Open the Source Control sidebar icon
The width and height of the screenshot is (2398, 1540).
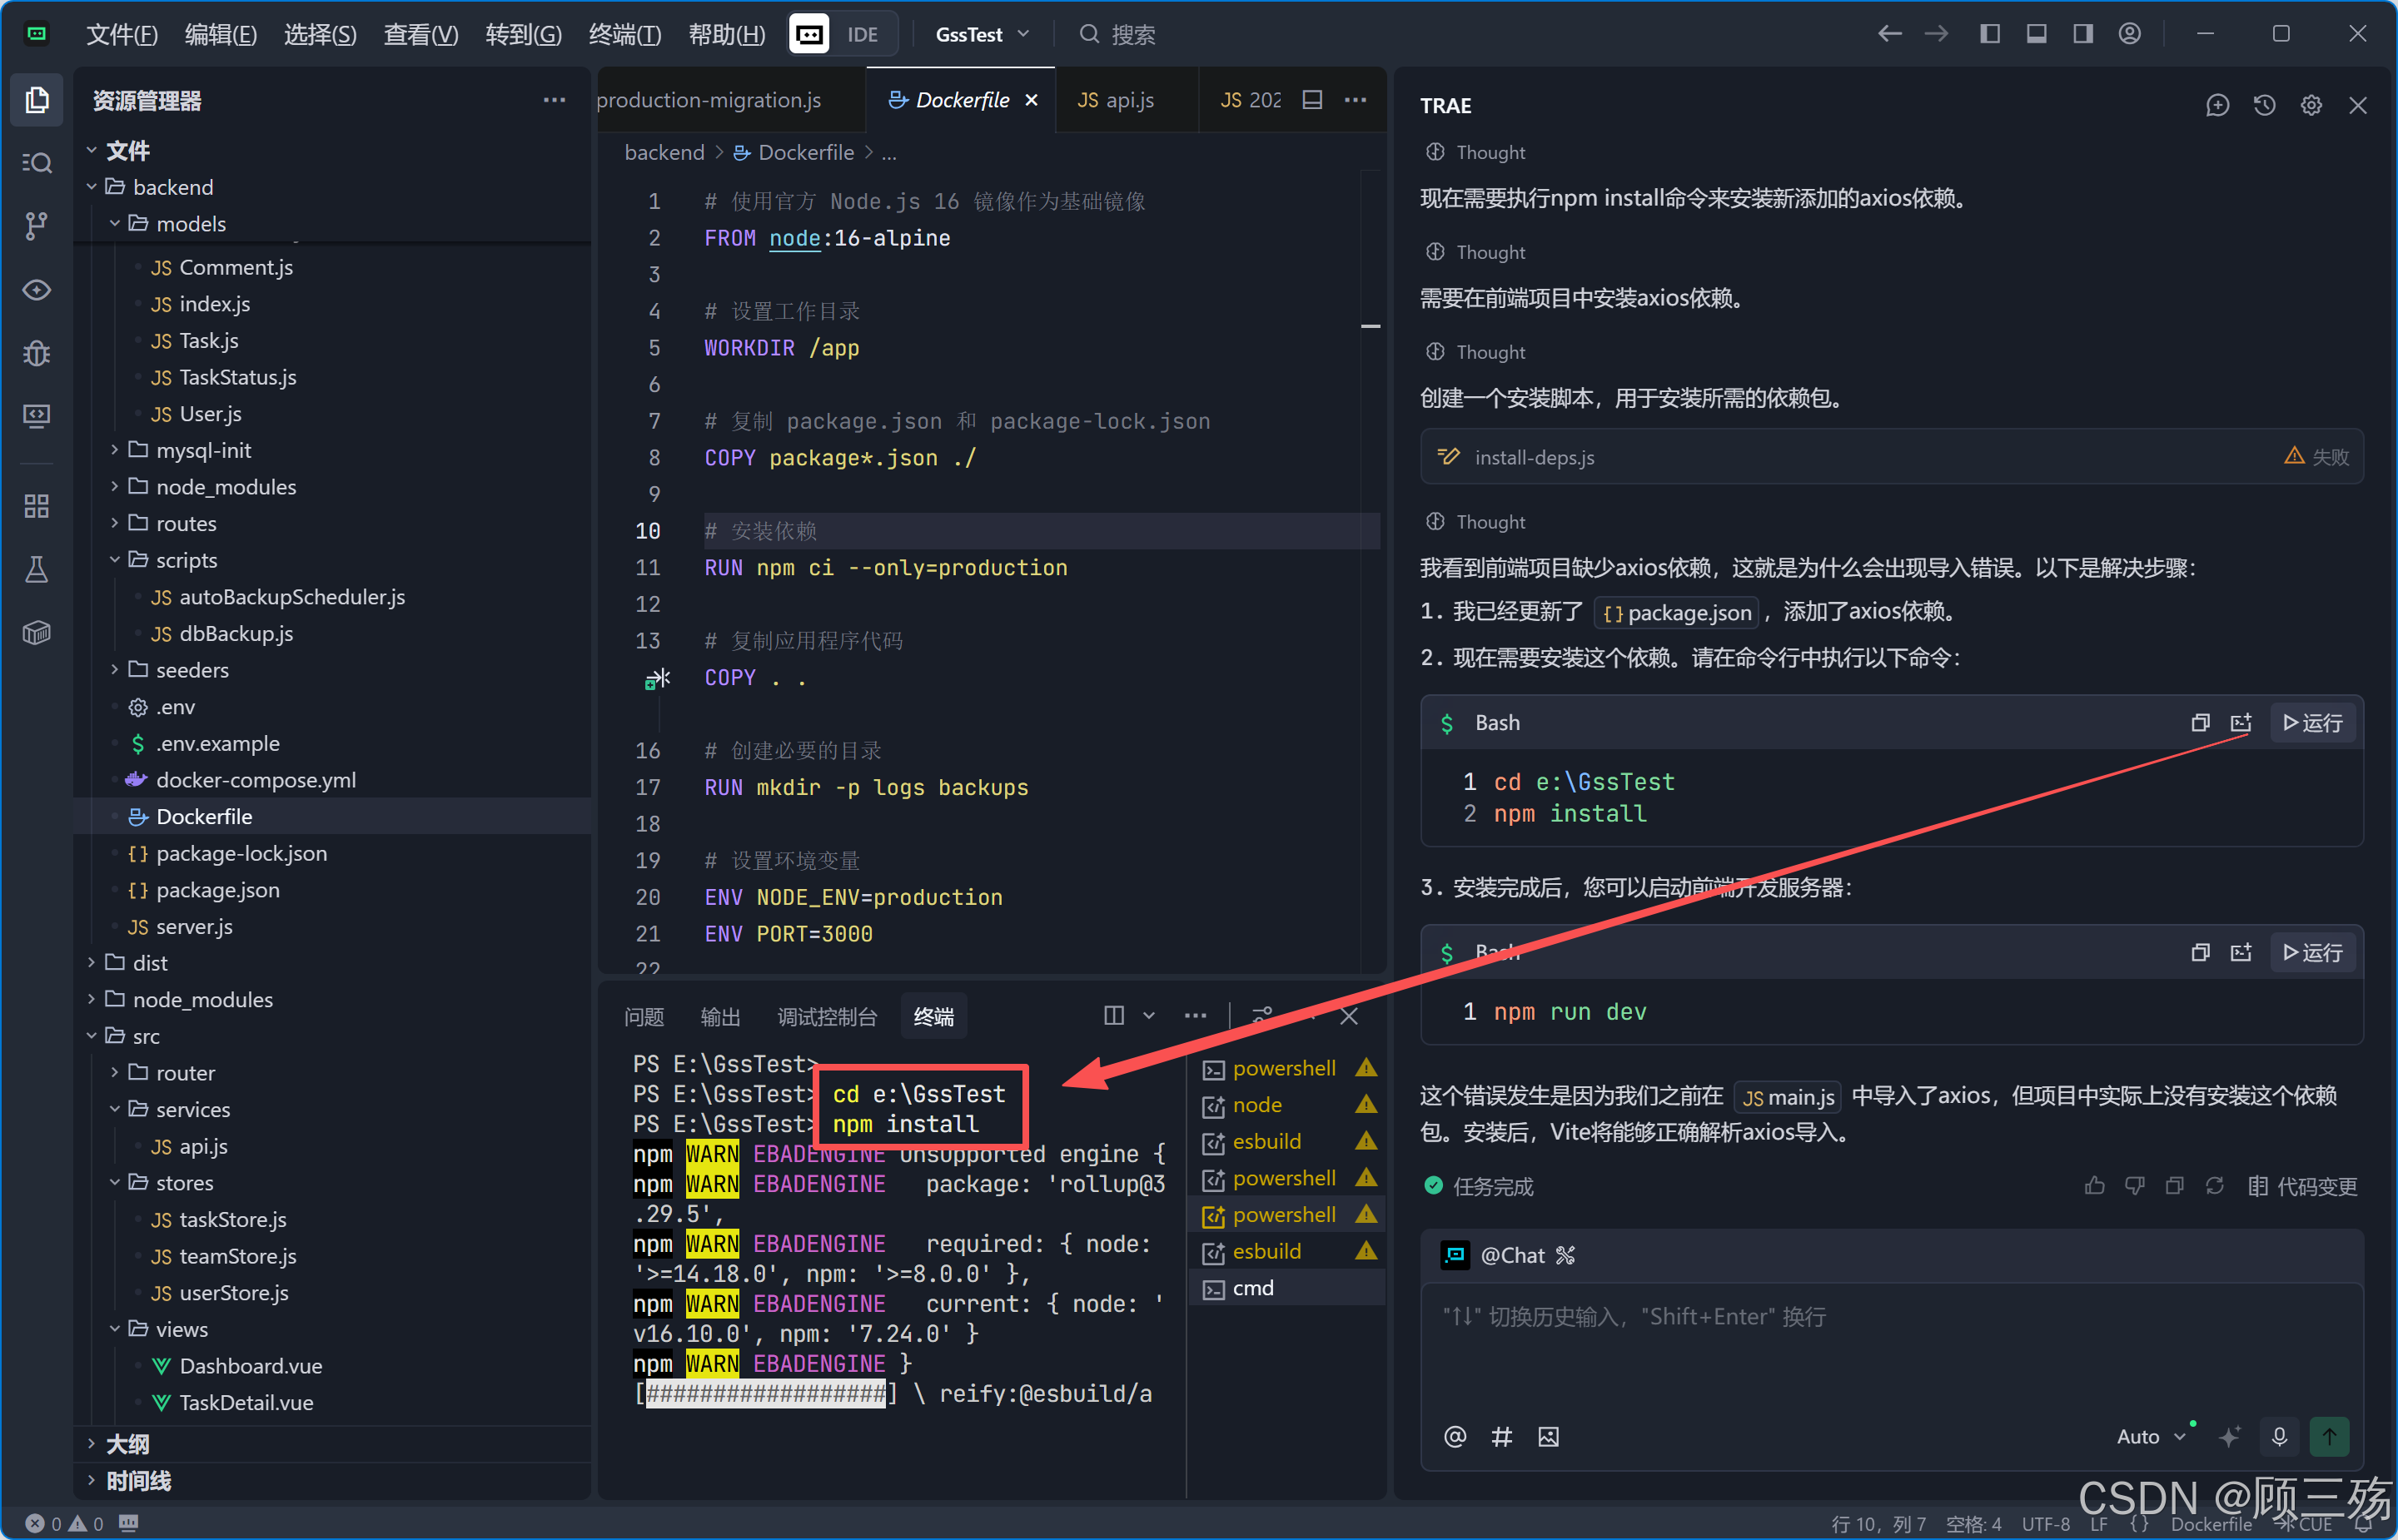click(36, 226)
